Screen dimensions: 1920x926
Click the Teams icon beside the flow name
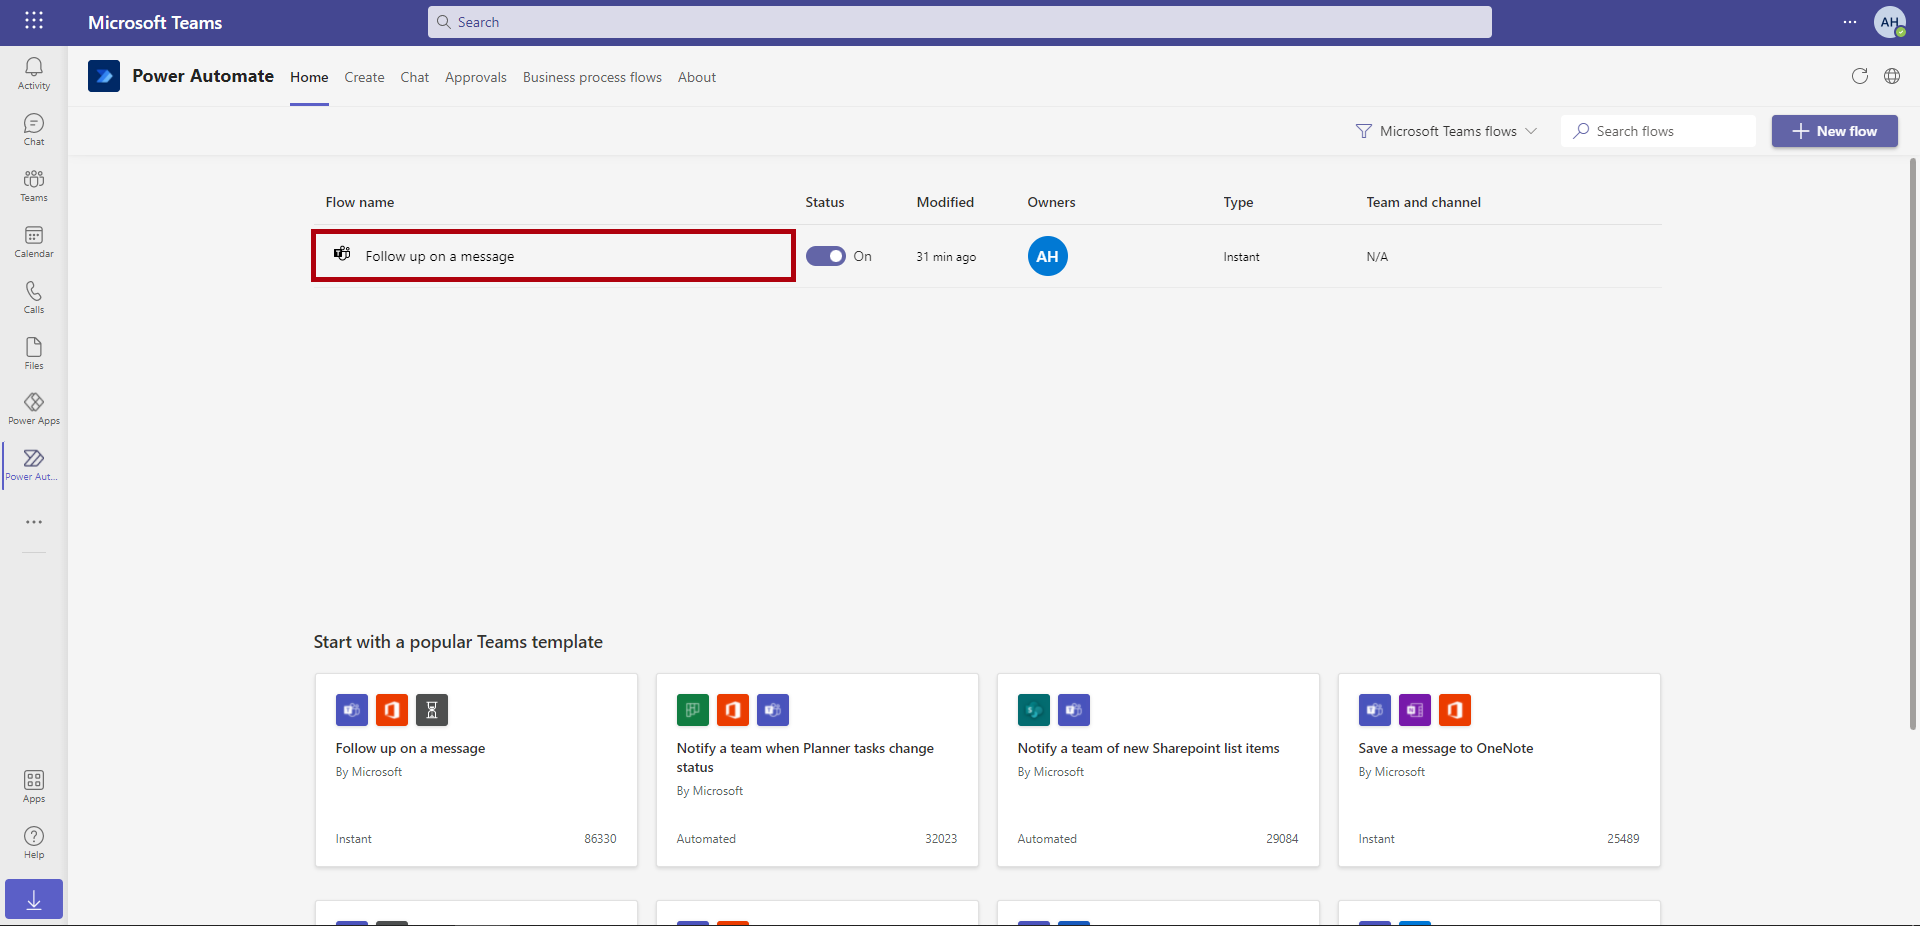point(342,254)
